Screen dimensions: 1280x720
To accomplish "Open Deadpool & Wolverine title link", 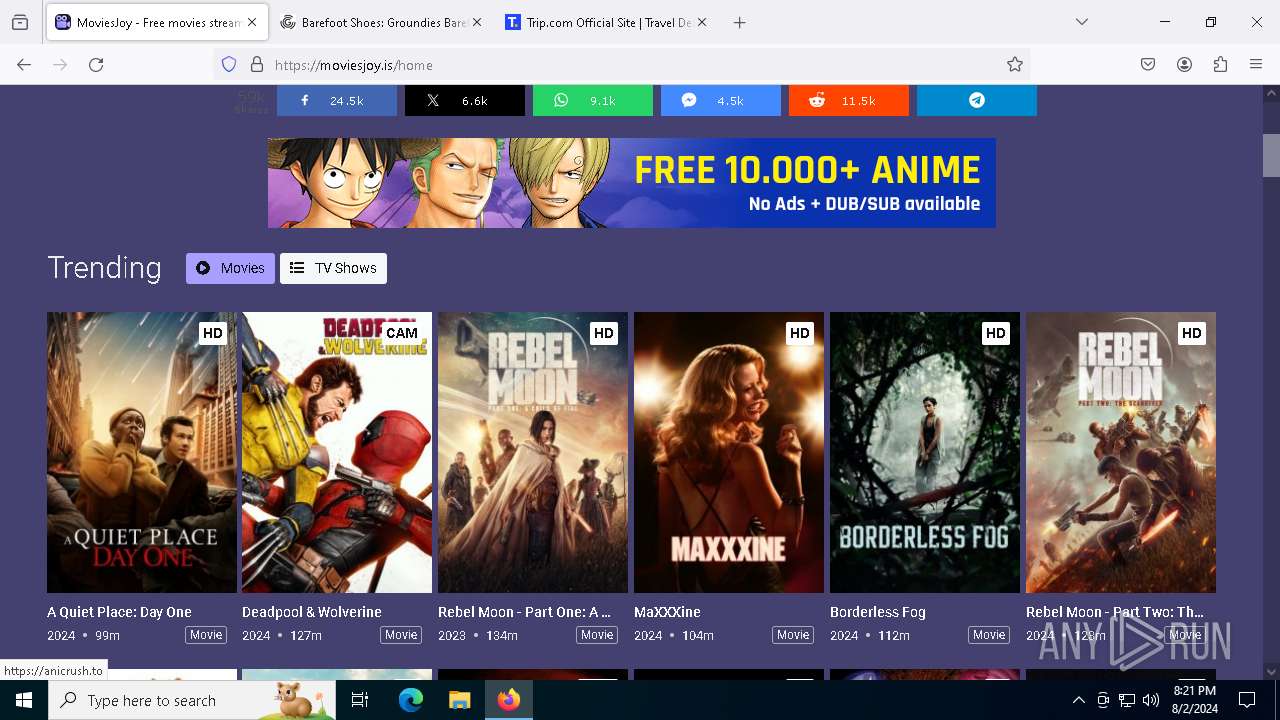I will tap(312, 612).
